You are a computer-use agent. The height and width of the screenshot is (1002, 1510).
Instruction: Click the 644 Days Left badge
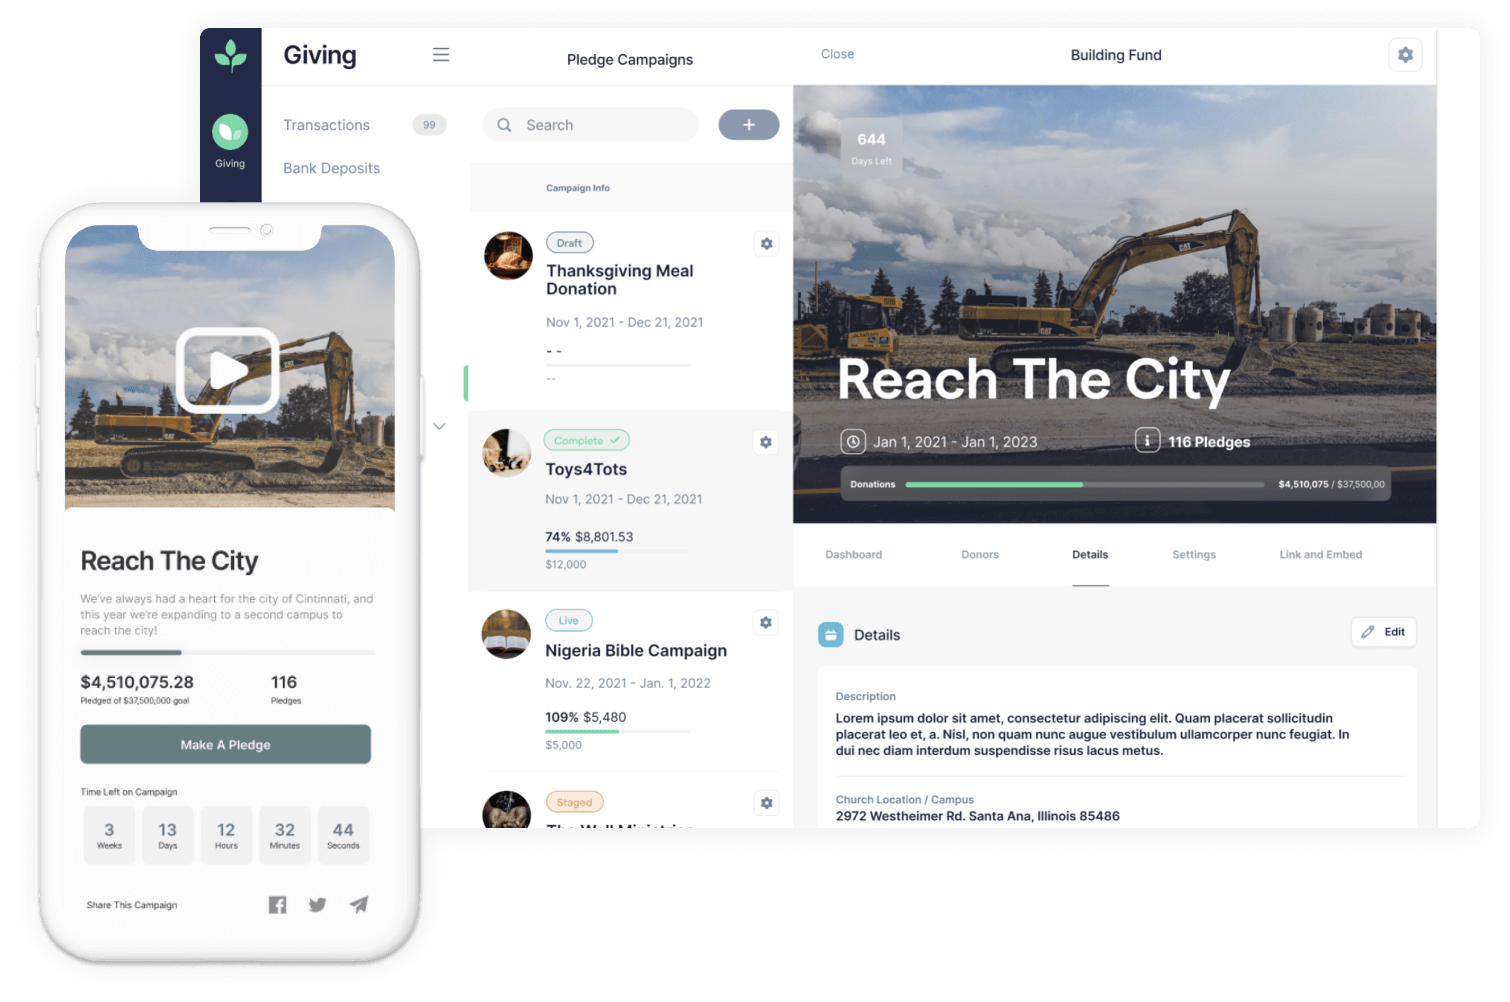coord(871,148)
